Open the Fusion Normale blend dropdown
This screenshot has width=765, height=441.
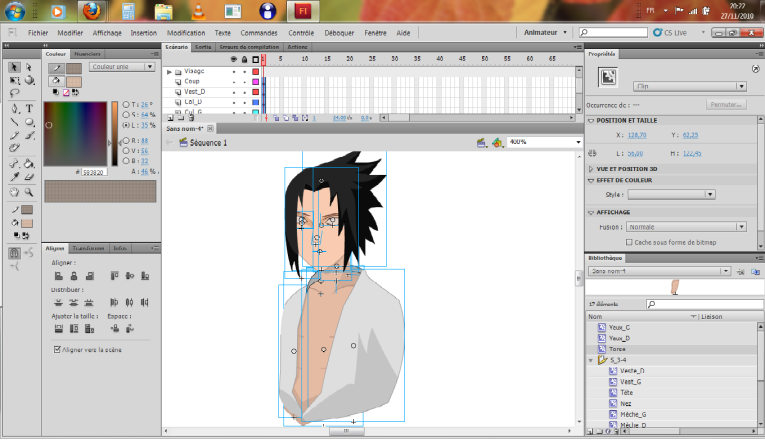pos(686,227)
